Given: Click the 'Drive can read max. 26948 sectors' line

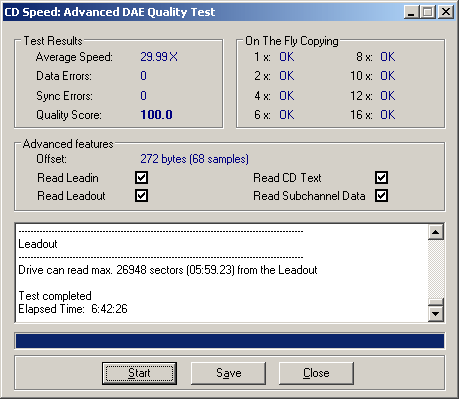Looking at the screenshot, I should [168, 270].
